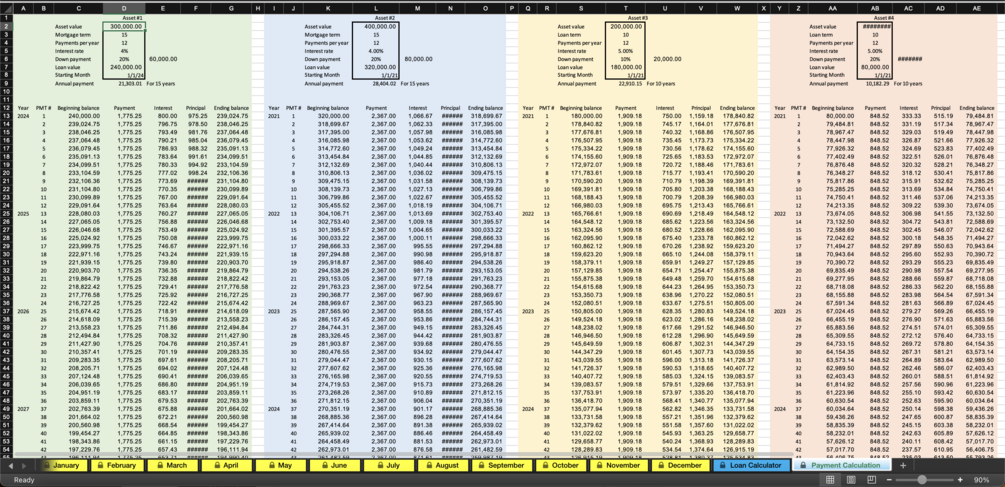This screenshot has width=1005, height=487.
Task: Click the Asset #1 title cell
Action: (x=133, y=18)
